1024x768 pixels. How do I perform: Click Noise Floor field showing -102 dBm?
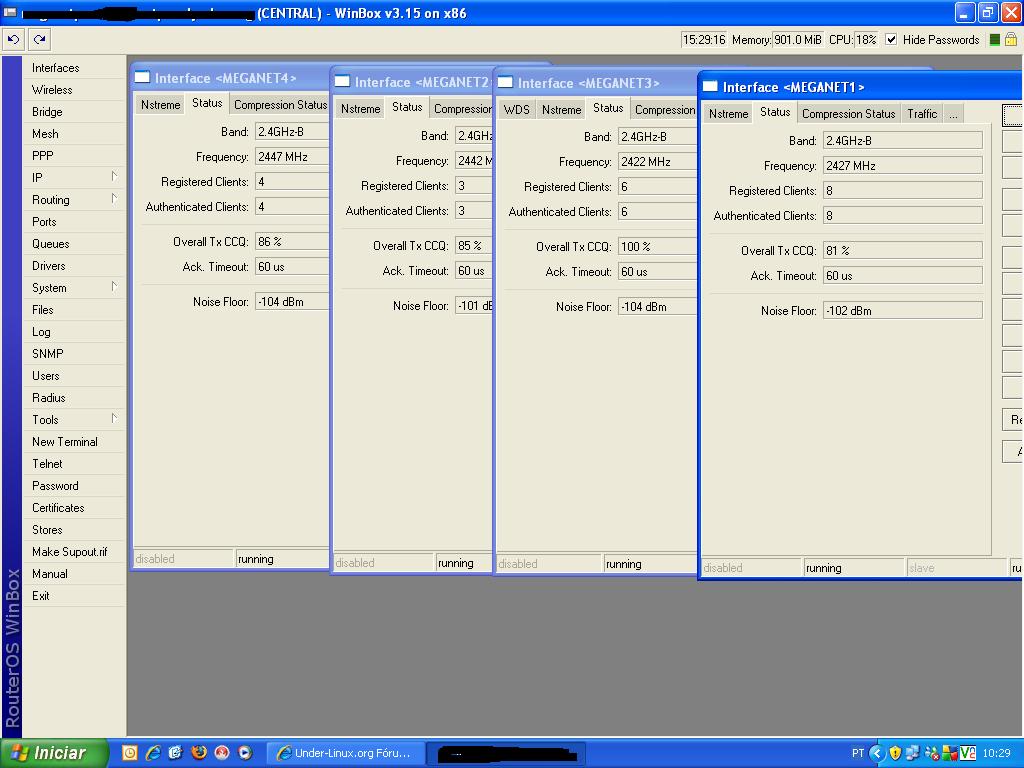(x=903, y=311)
